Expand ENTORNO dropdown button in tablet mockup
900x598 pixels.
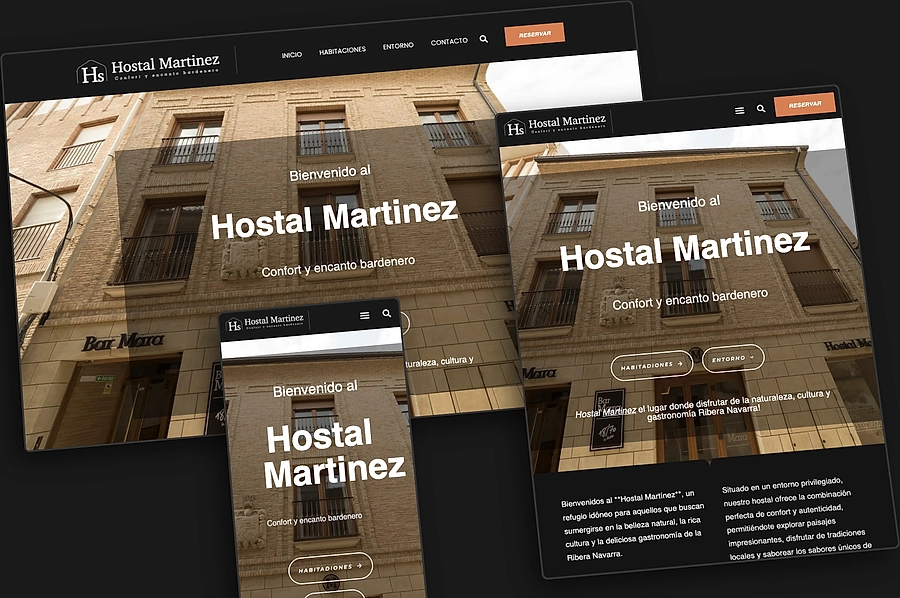[x=733, y=358]
